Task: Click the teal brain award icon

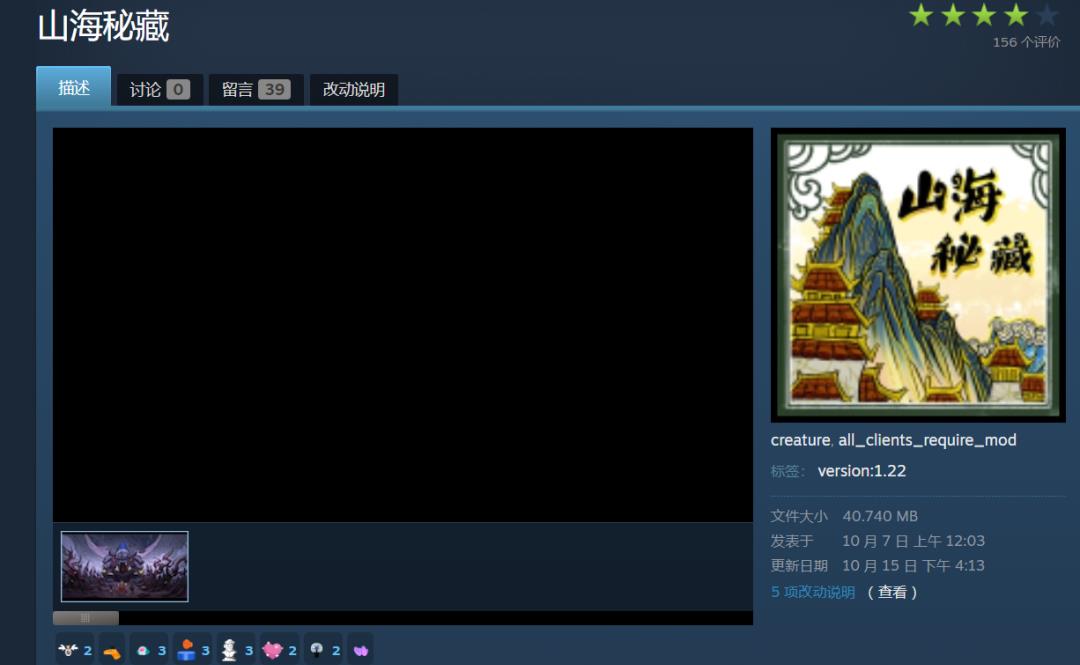Action: (x=143, y=651)
